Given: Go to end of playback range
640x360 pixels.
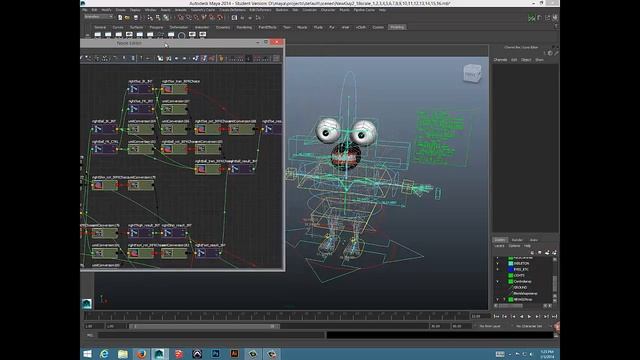Looking at the screenshot, I should tap(554, 317).
